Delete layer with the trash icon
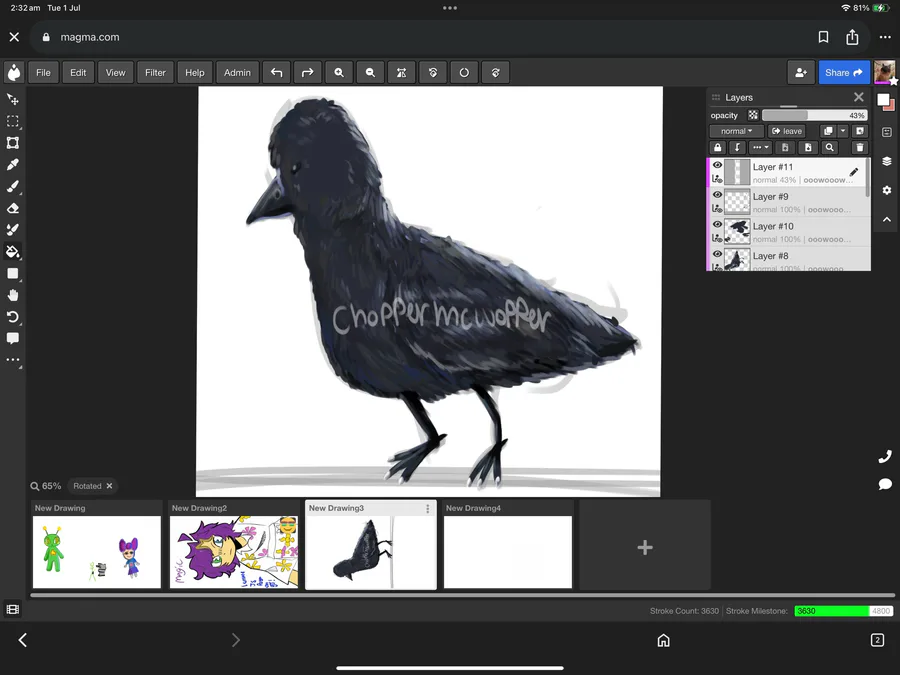Viewport: 900px width, 675px height. [x=860, y=148]
